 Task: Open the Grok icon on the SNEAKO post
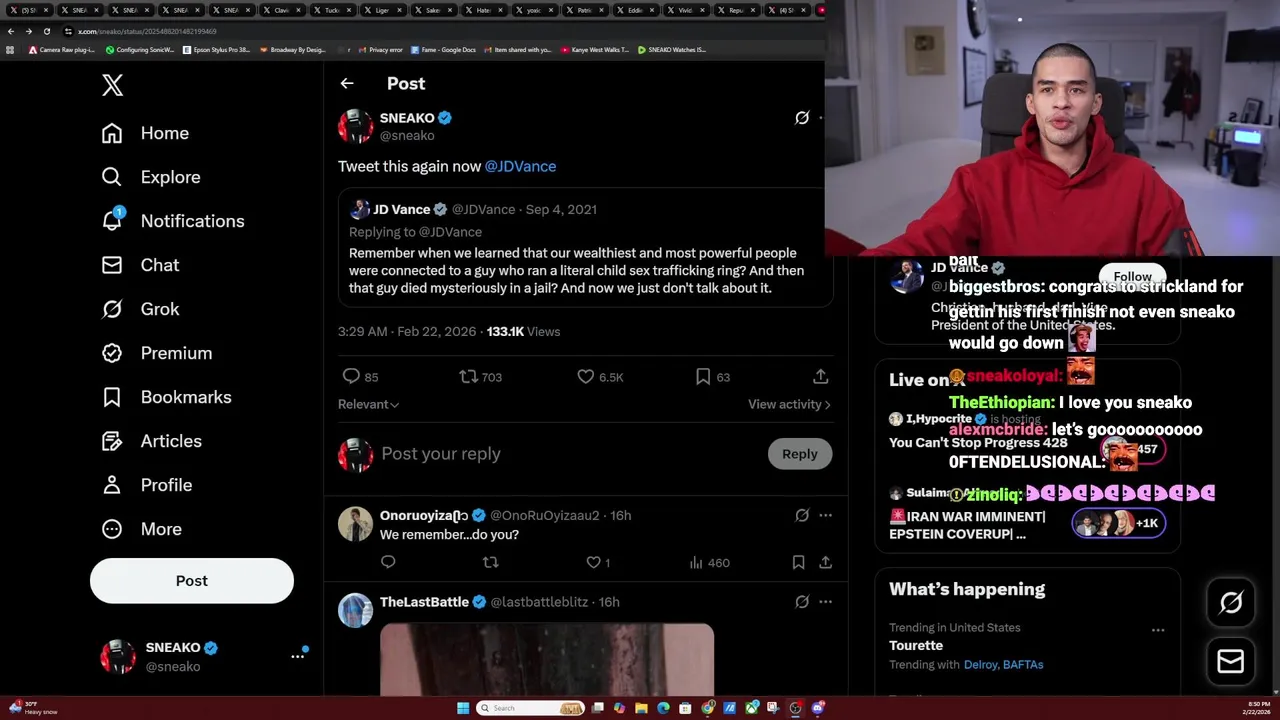(x=802, y=118)
